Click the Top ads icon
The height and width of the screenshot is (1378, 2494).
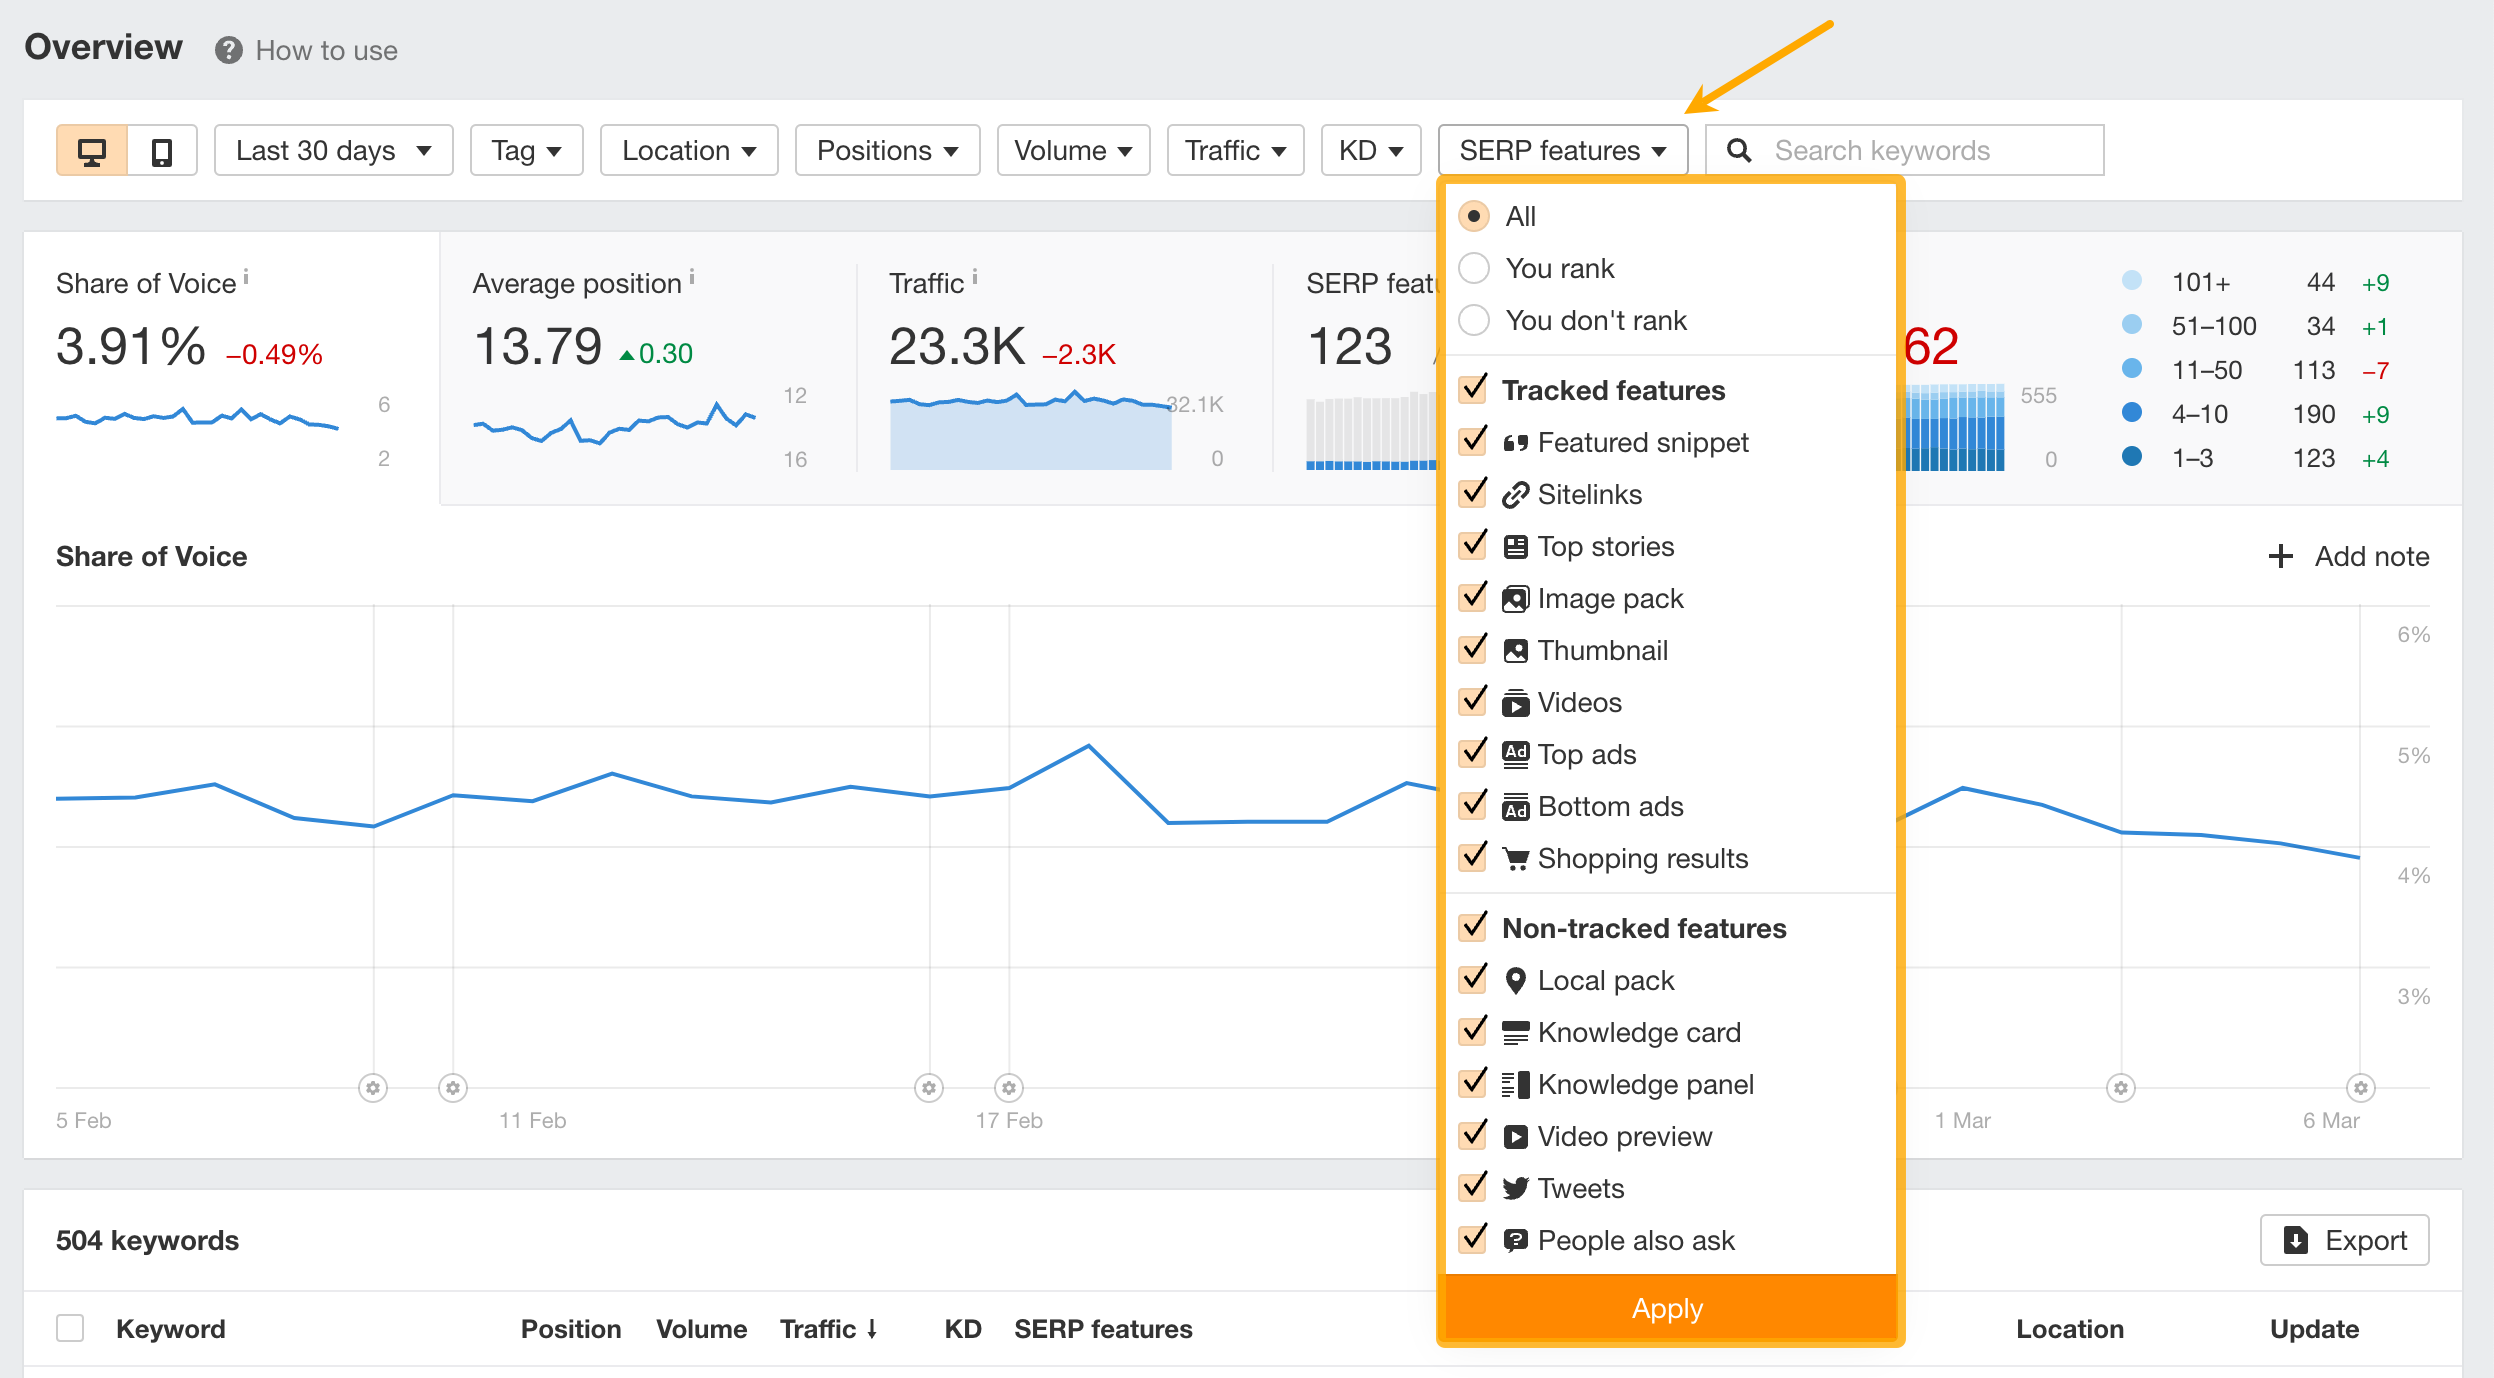click(x=1516, y=755)
